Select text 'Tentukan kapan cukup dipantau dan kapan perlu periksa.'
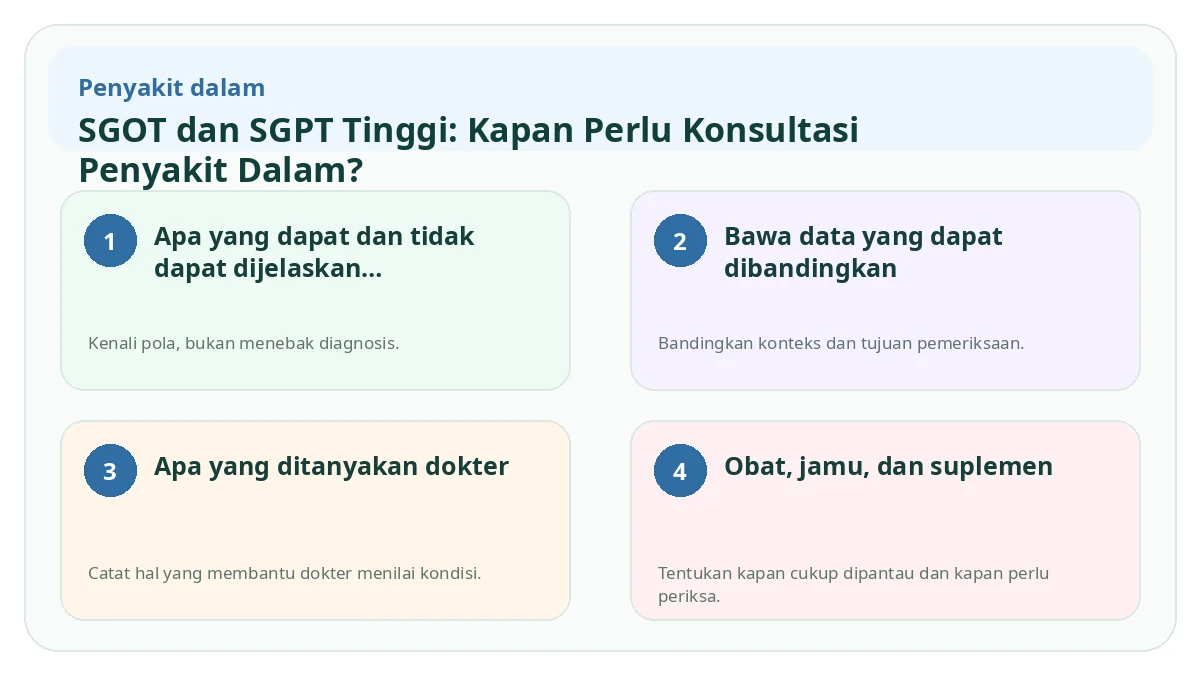Viewport: 1200px width, 675px height. point(853,585)
